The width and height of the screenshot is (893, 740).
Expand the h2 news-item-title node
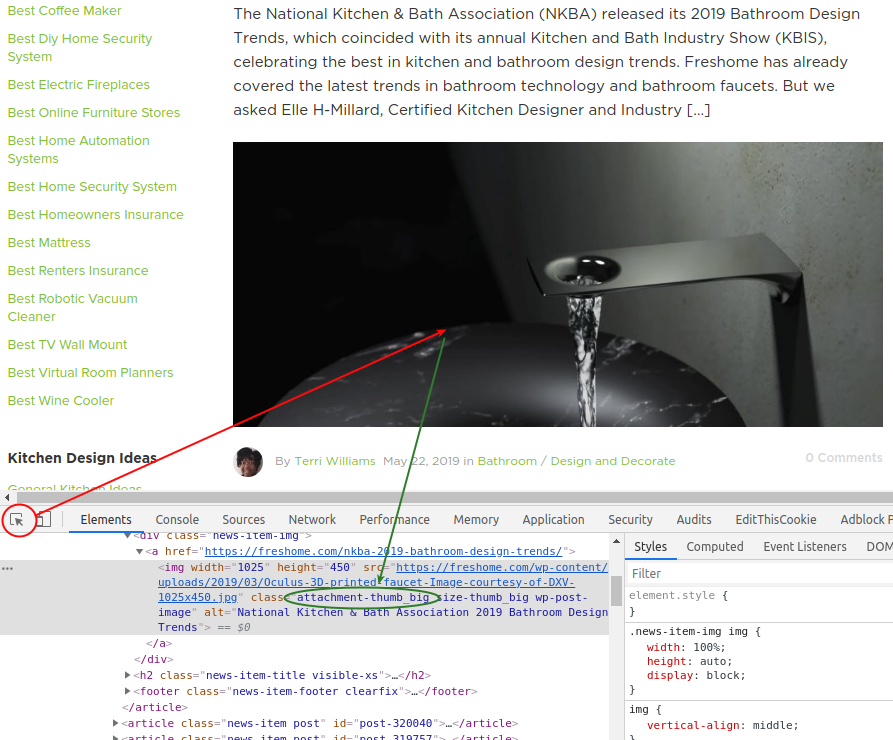(127, 675)
